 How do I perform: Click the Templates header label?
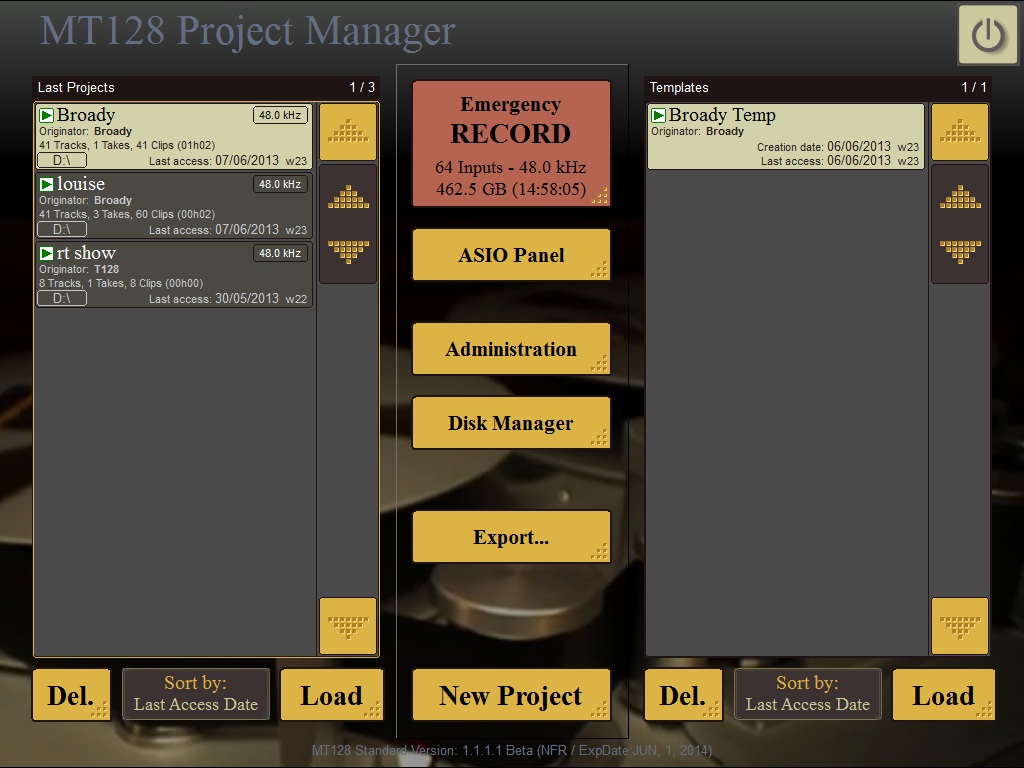point(679,88)
